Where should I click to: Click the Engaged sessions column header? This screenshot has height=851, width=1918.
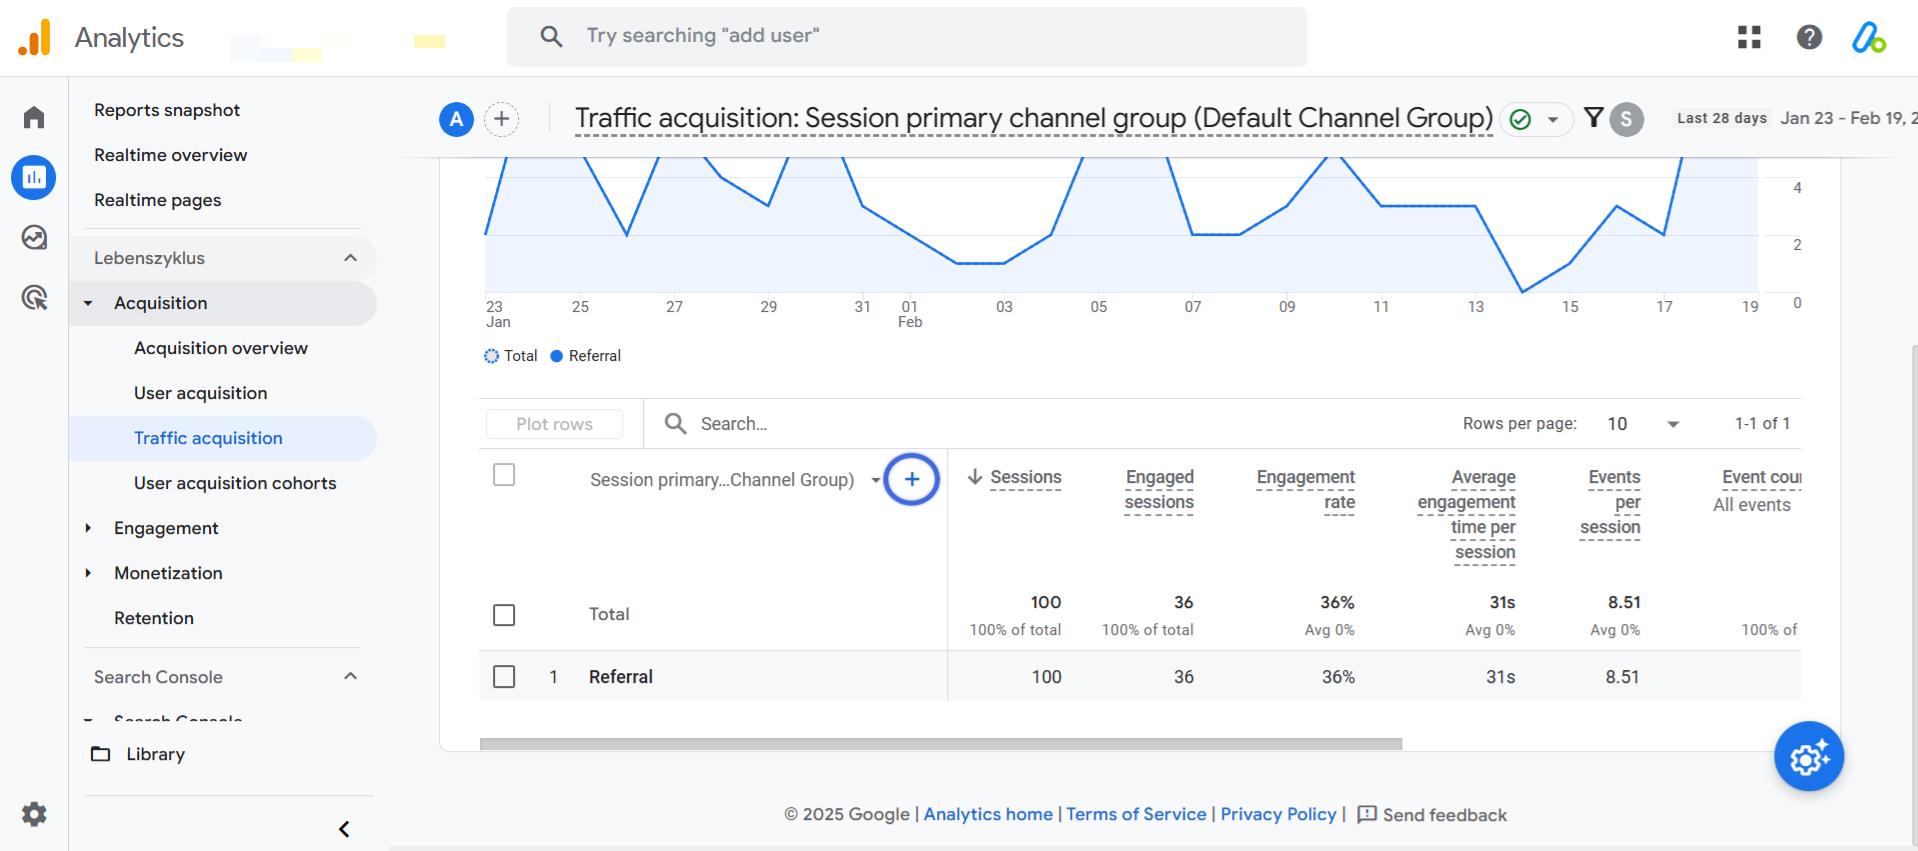[1159, 490]
